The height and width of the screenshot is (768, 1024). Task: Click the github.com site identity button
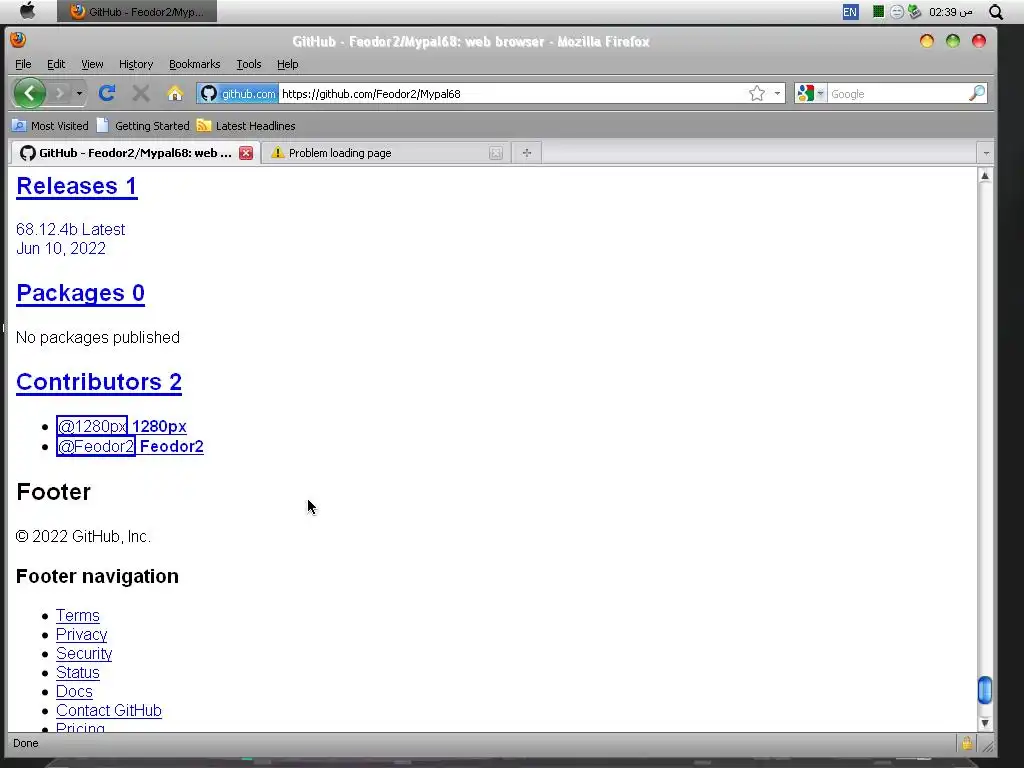(238, 93)
